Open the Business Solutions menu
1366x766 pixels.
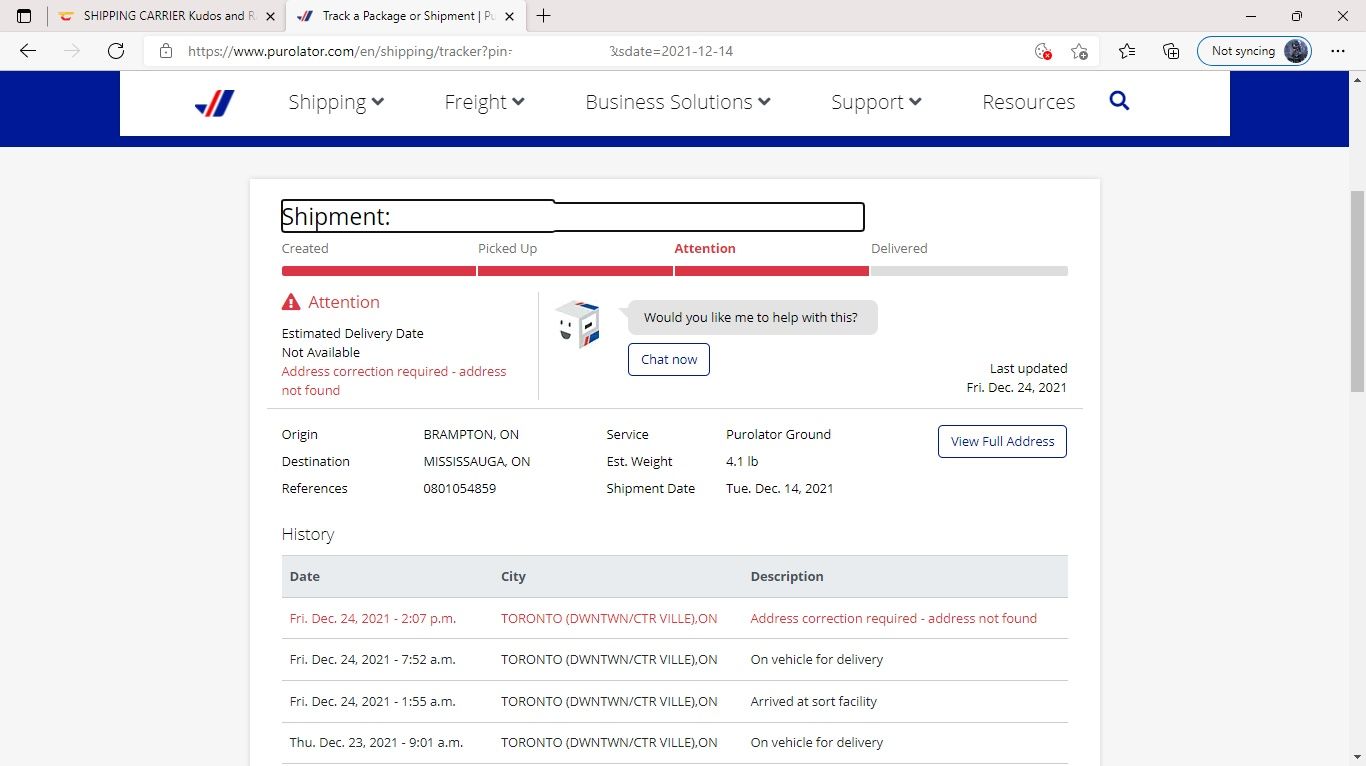tap(677, 101)
